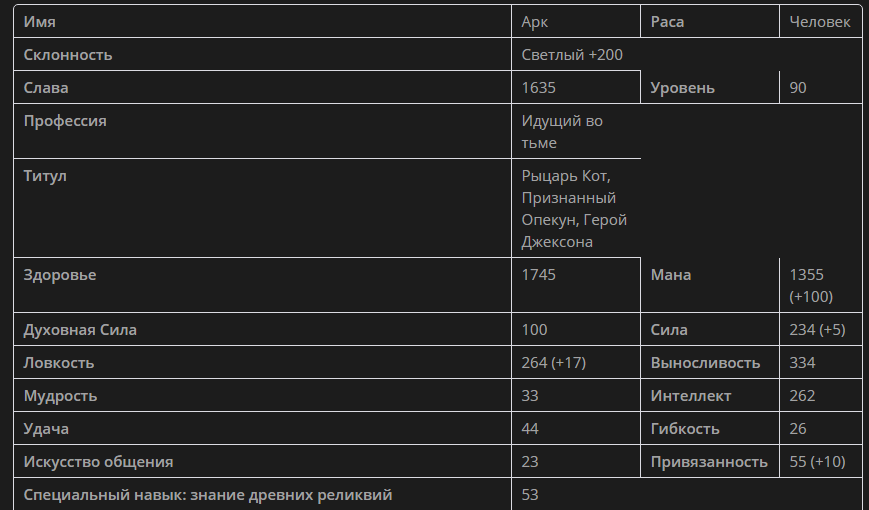The height and width of the screenshot is (510, 869).
Task: Select the health value 1745
Action: 539,275
